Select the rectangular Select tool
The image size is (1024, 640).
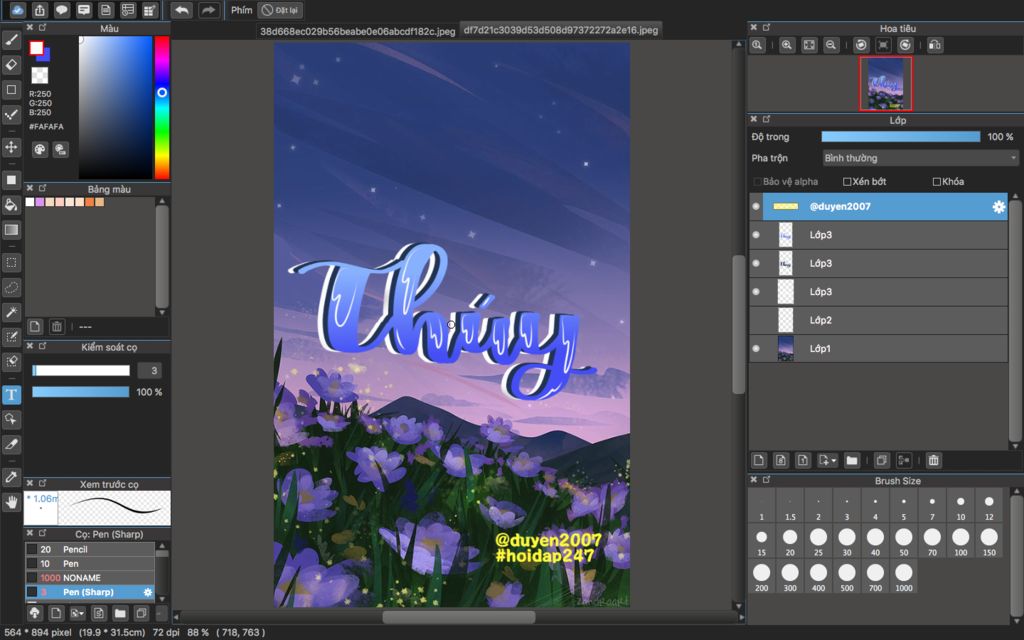(12, 263)
